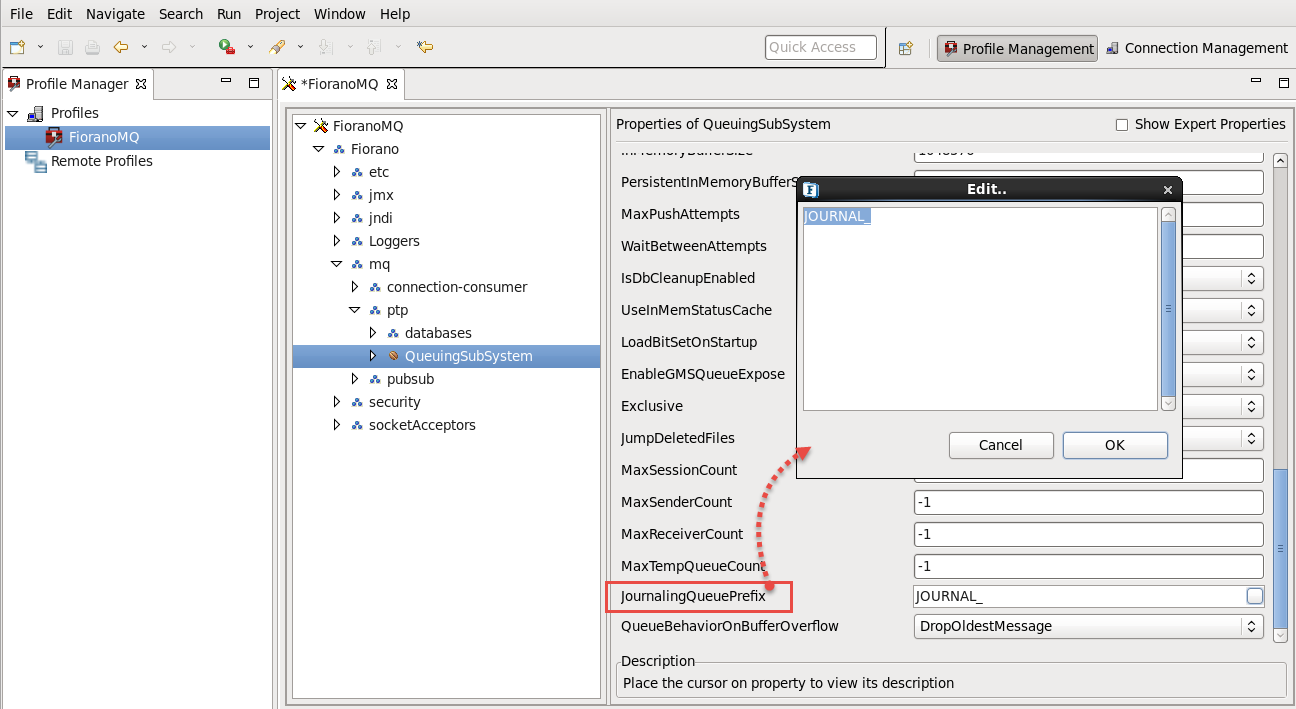Screen dimensions: 1296x709
Task: Collapse the mq tree node
Action: 336,264
